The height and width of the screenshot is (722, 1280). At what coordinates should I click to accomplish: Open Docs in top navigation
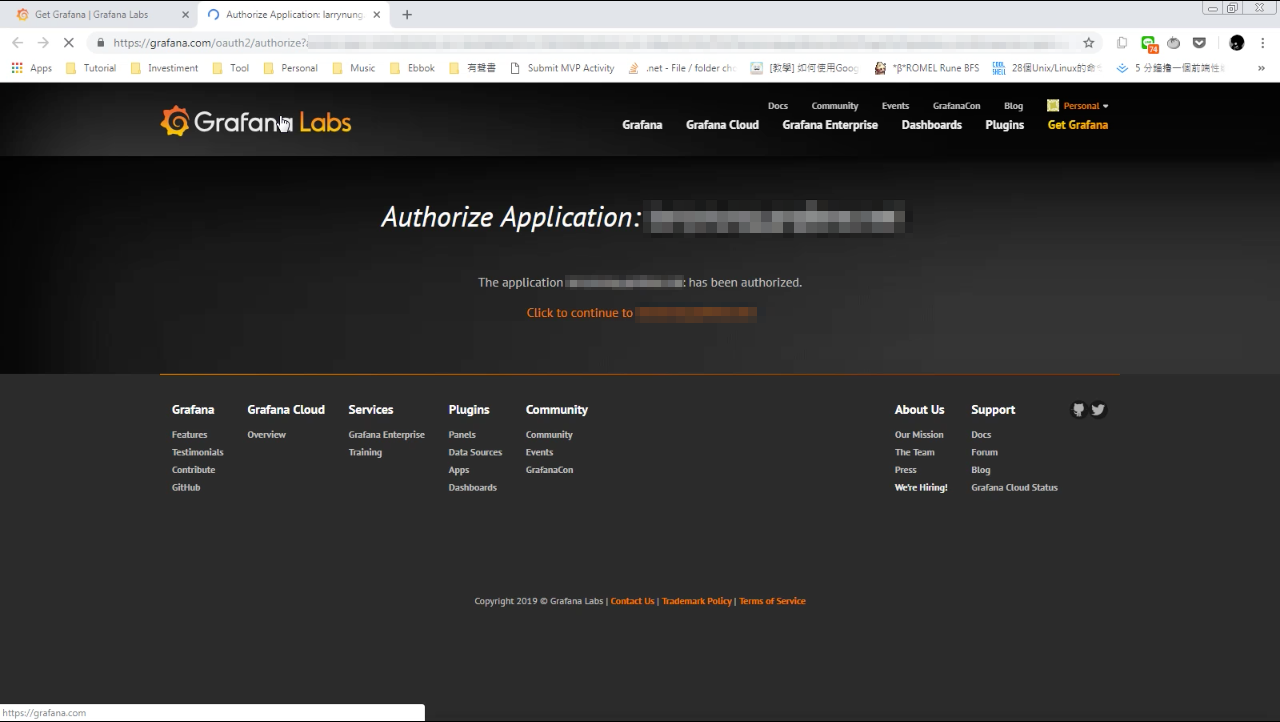(x=778, y=106)
